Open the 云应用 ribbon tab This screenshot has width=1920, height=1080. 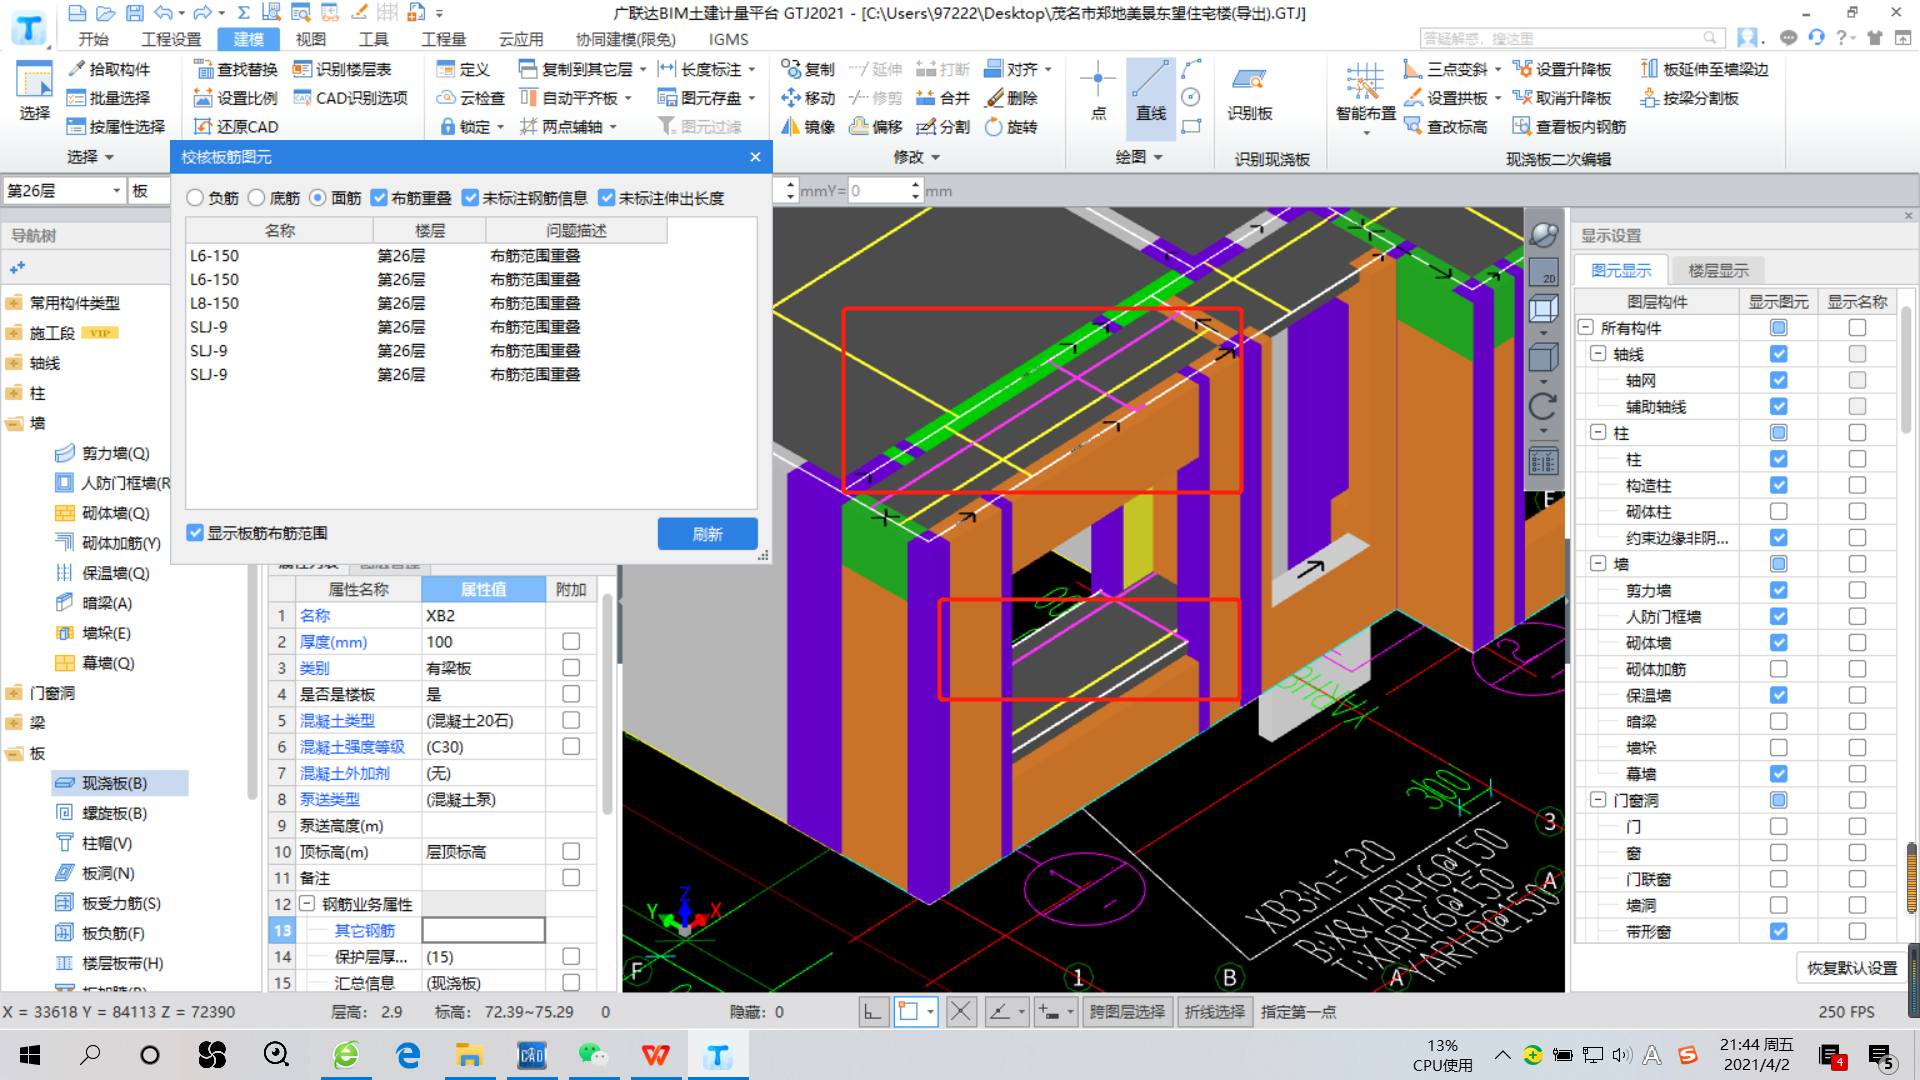coord(521,39)
